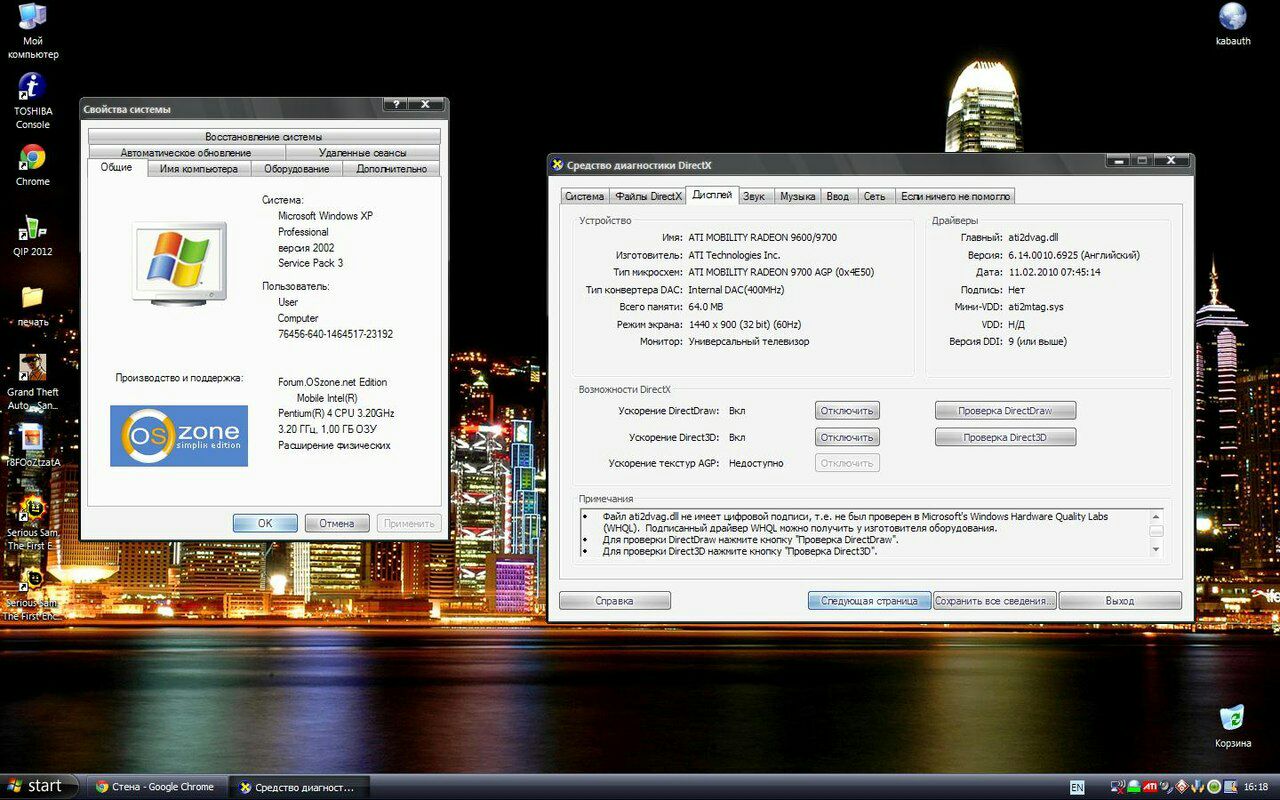The height and width of the screenshot is (800, 1280).
Task: Run the Проверка Direct3D test
Action: 1005,437
